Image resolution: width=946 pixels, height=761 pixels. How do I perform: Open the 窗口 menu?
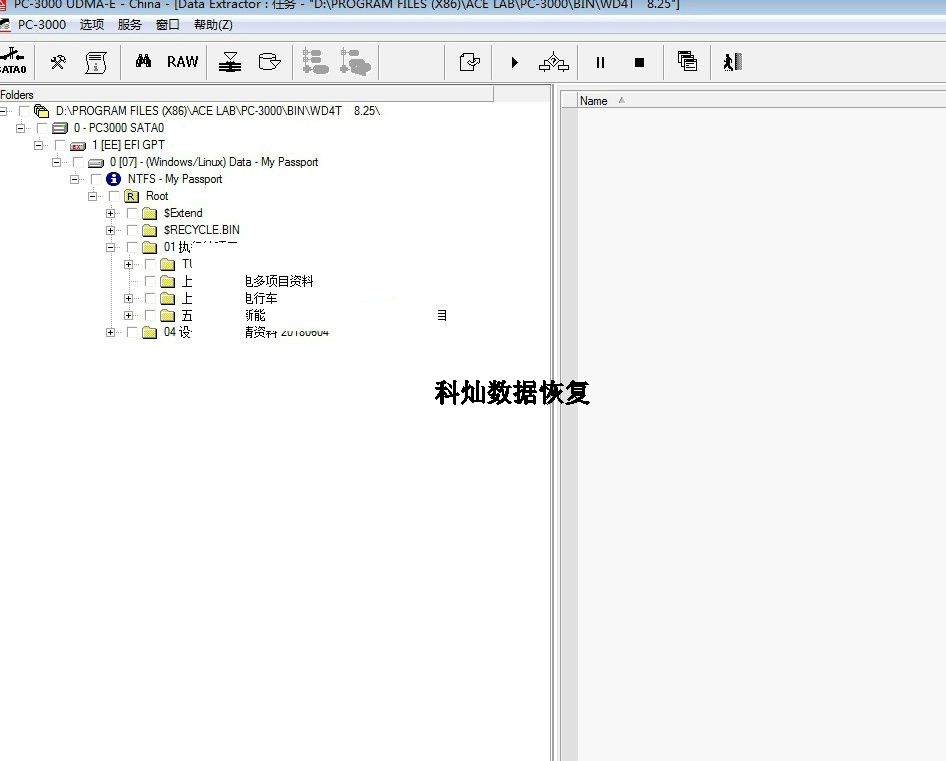tap(168, 24)
